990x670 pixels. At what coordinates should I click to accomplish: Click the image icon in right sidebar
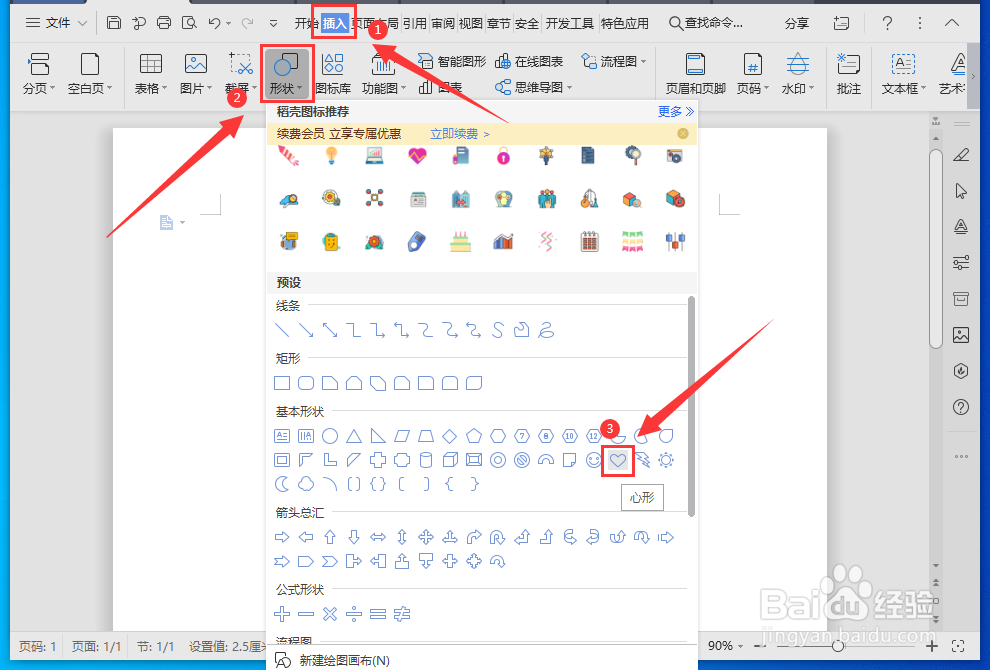pyautogui.click(x=960, y=335)
